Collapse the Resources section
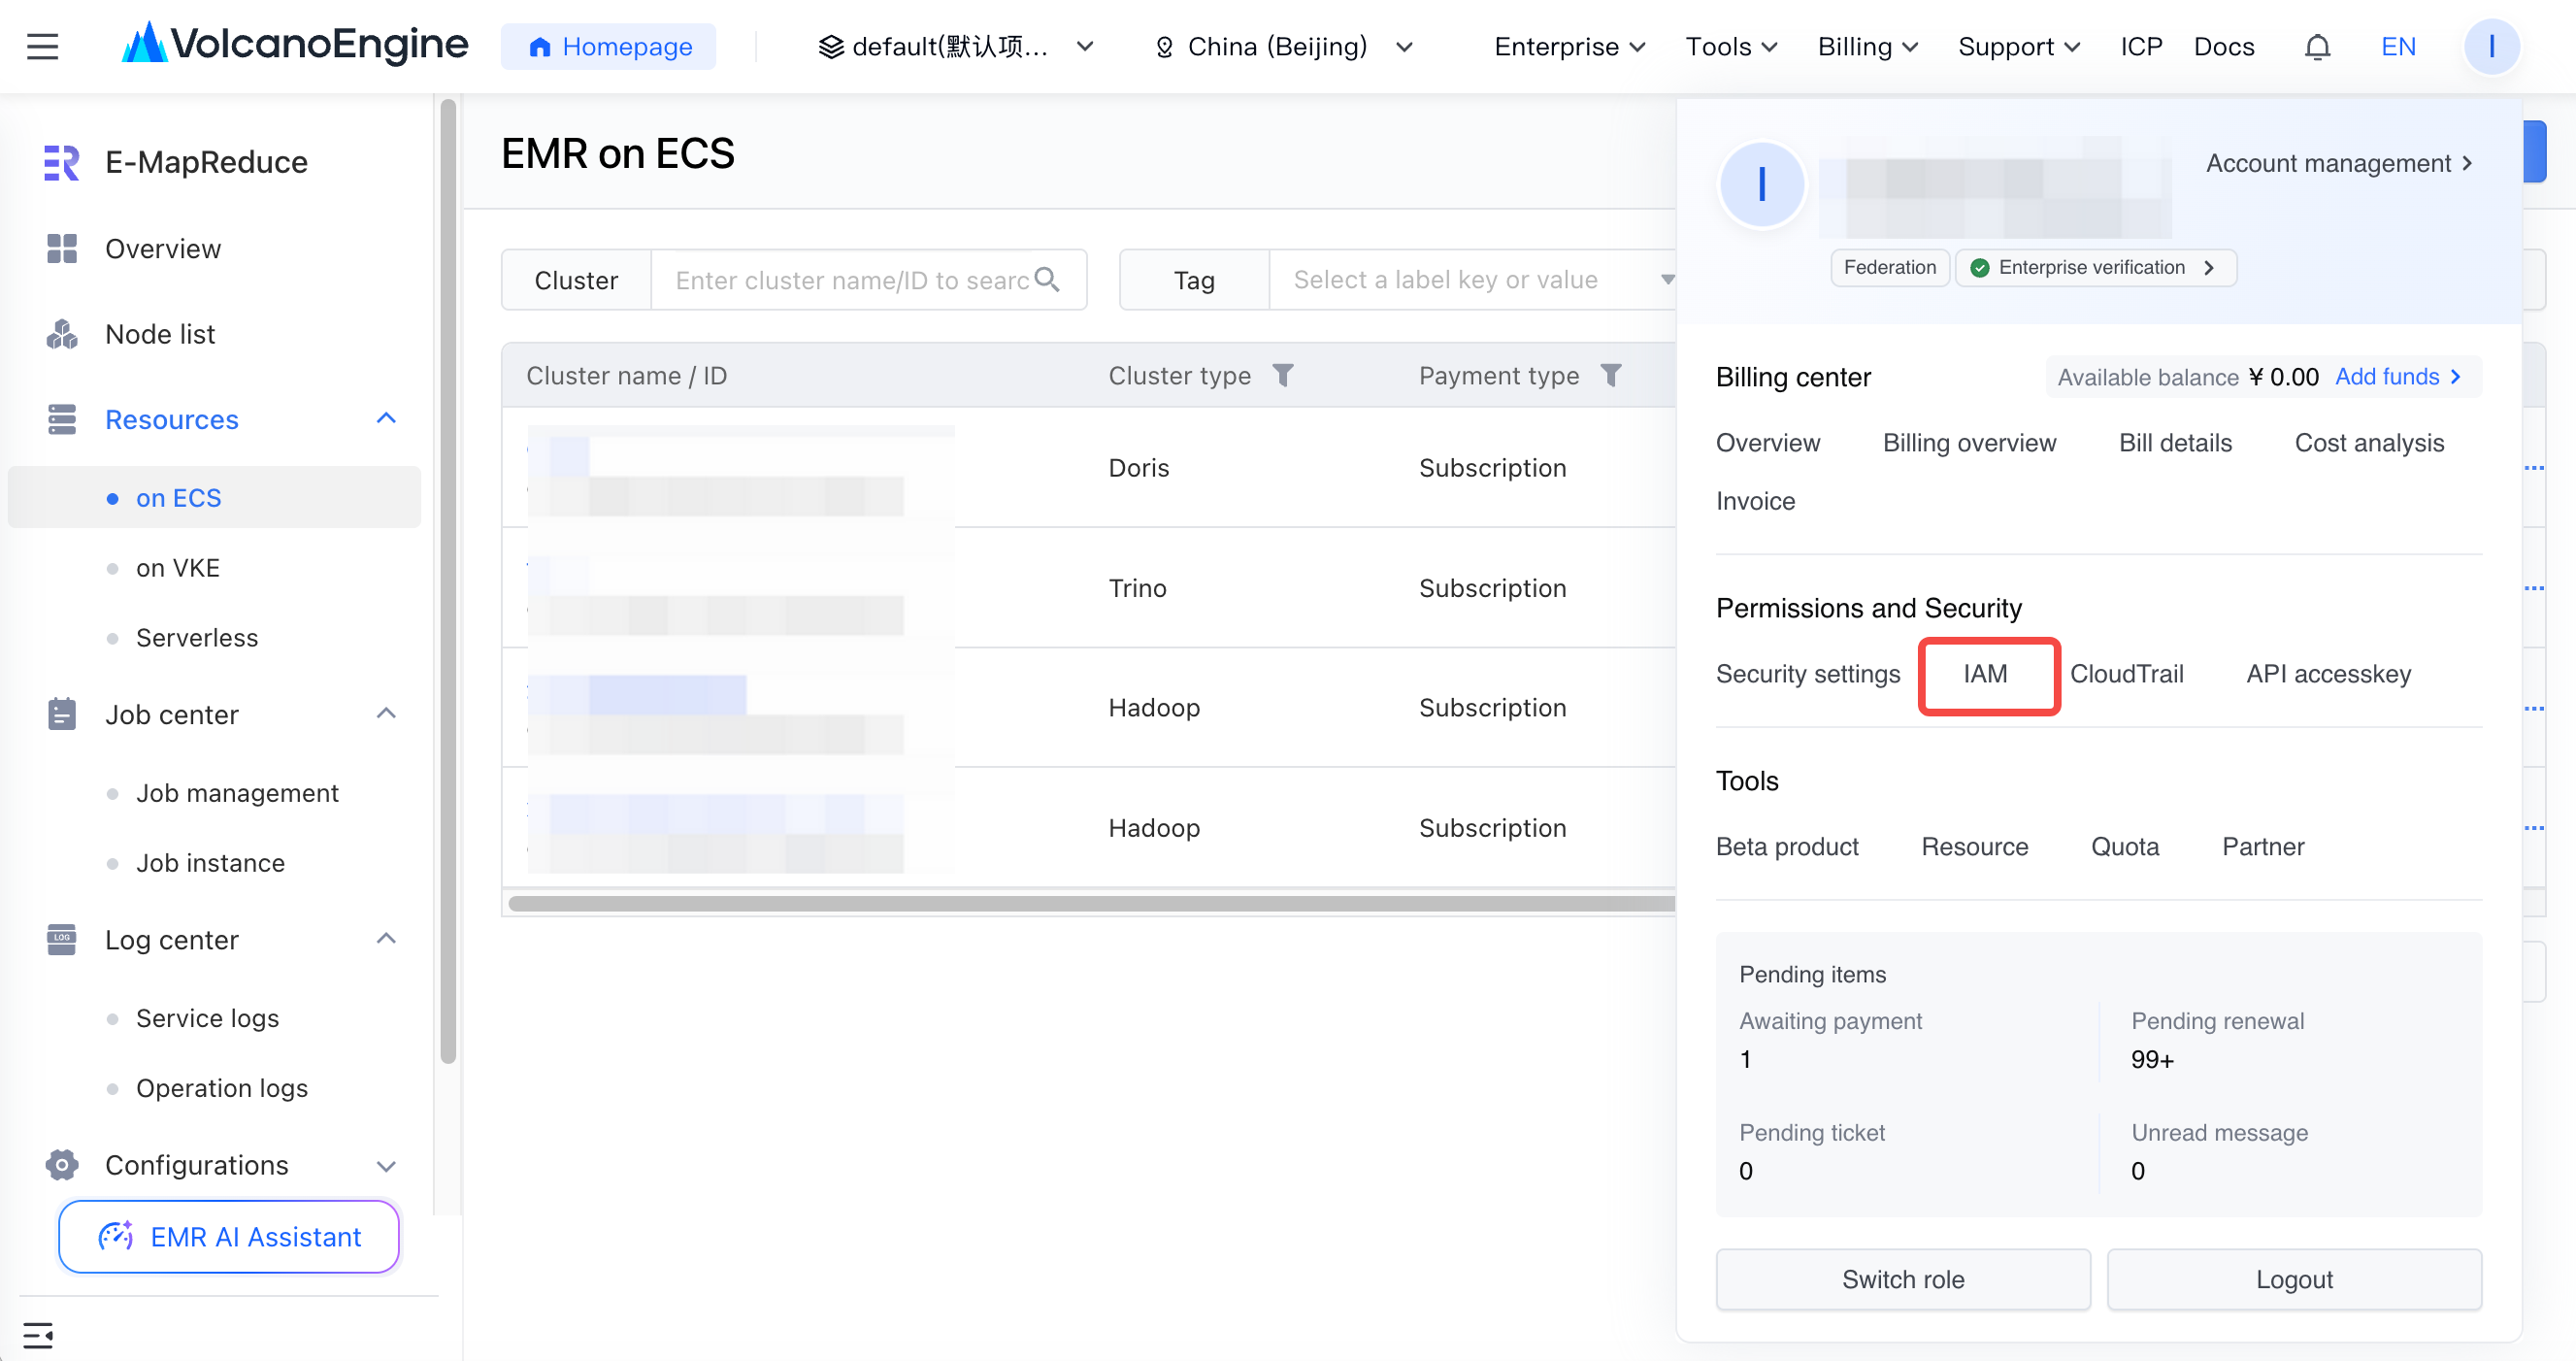This screenshot has width=2576, height=1361. (386, 418)
